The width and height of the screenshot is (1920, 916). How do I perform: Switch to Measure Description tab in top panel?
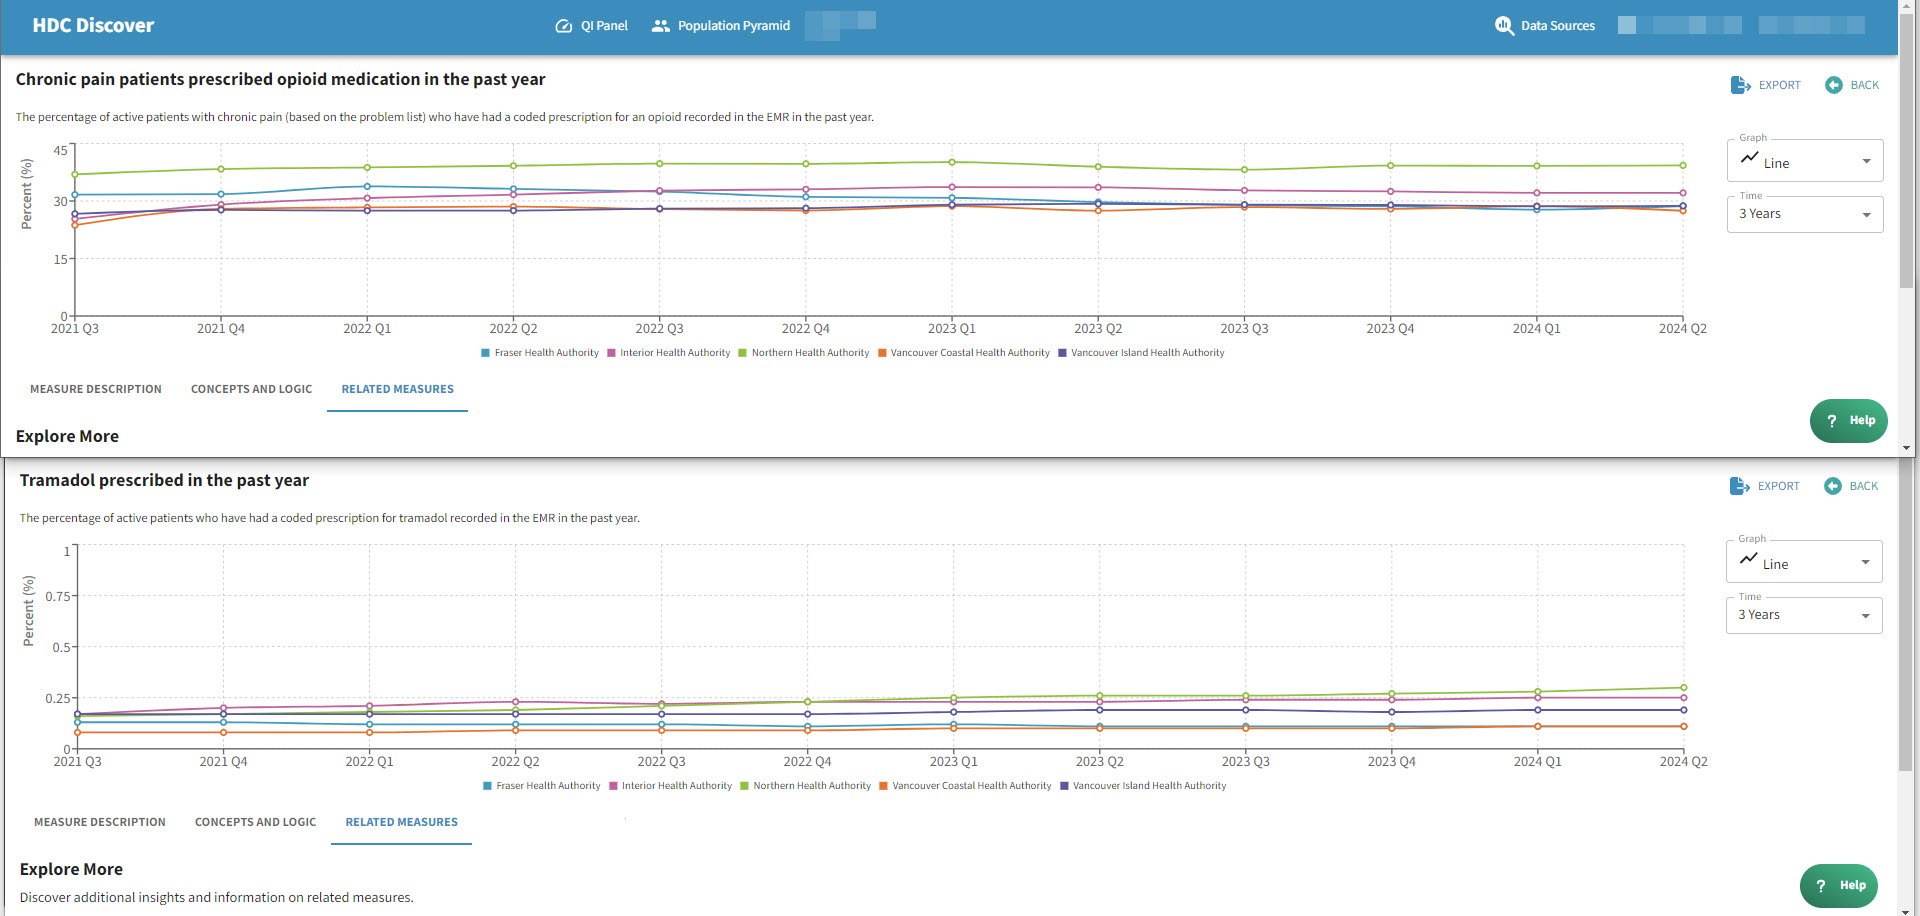tap(96, 389)
